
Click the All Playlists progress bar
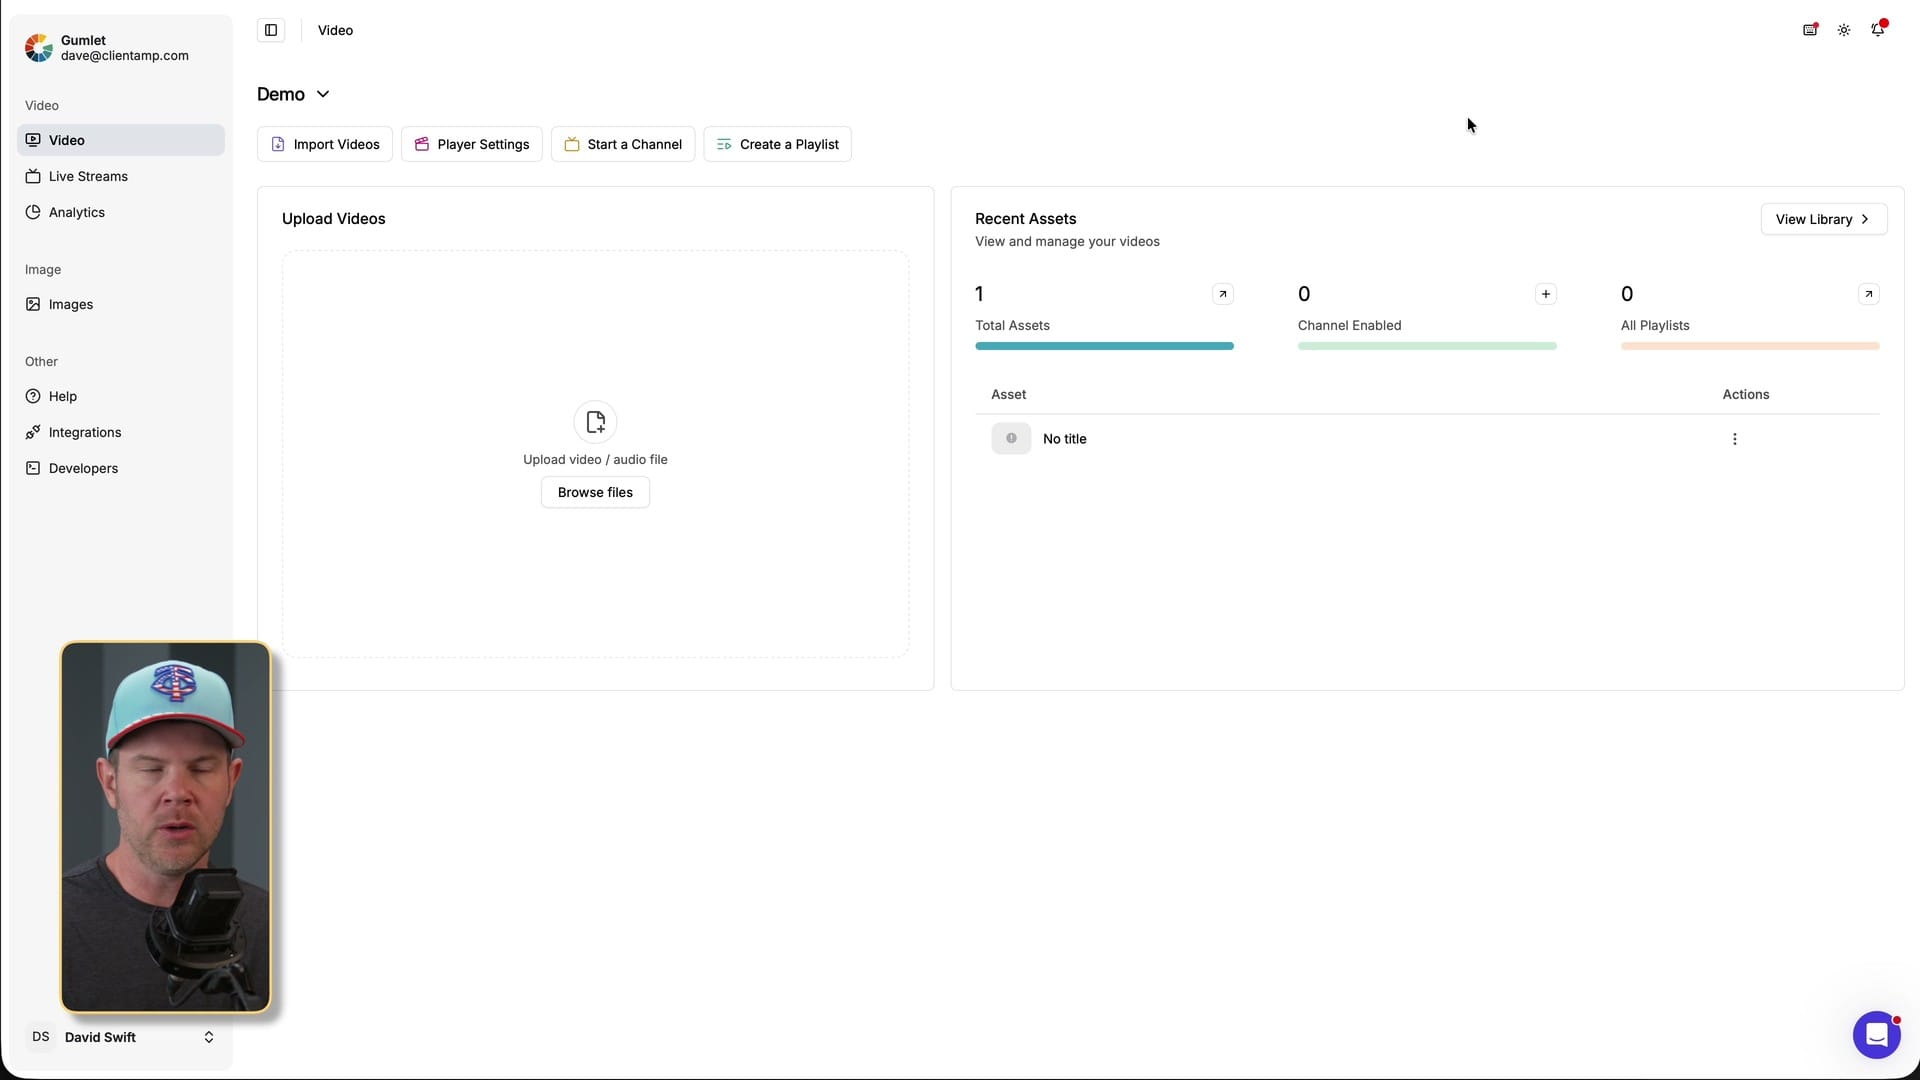pyautogui.click(x=1750, y=346)
